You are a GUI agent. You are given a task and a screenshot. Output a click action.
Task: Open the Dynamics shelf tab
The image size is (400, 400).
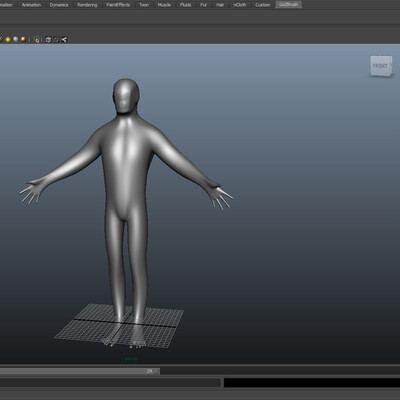click(x=59, y=5)
